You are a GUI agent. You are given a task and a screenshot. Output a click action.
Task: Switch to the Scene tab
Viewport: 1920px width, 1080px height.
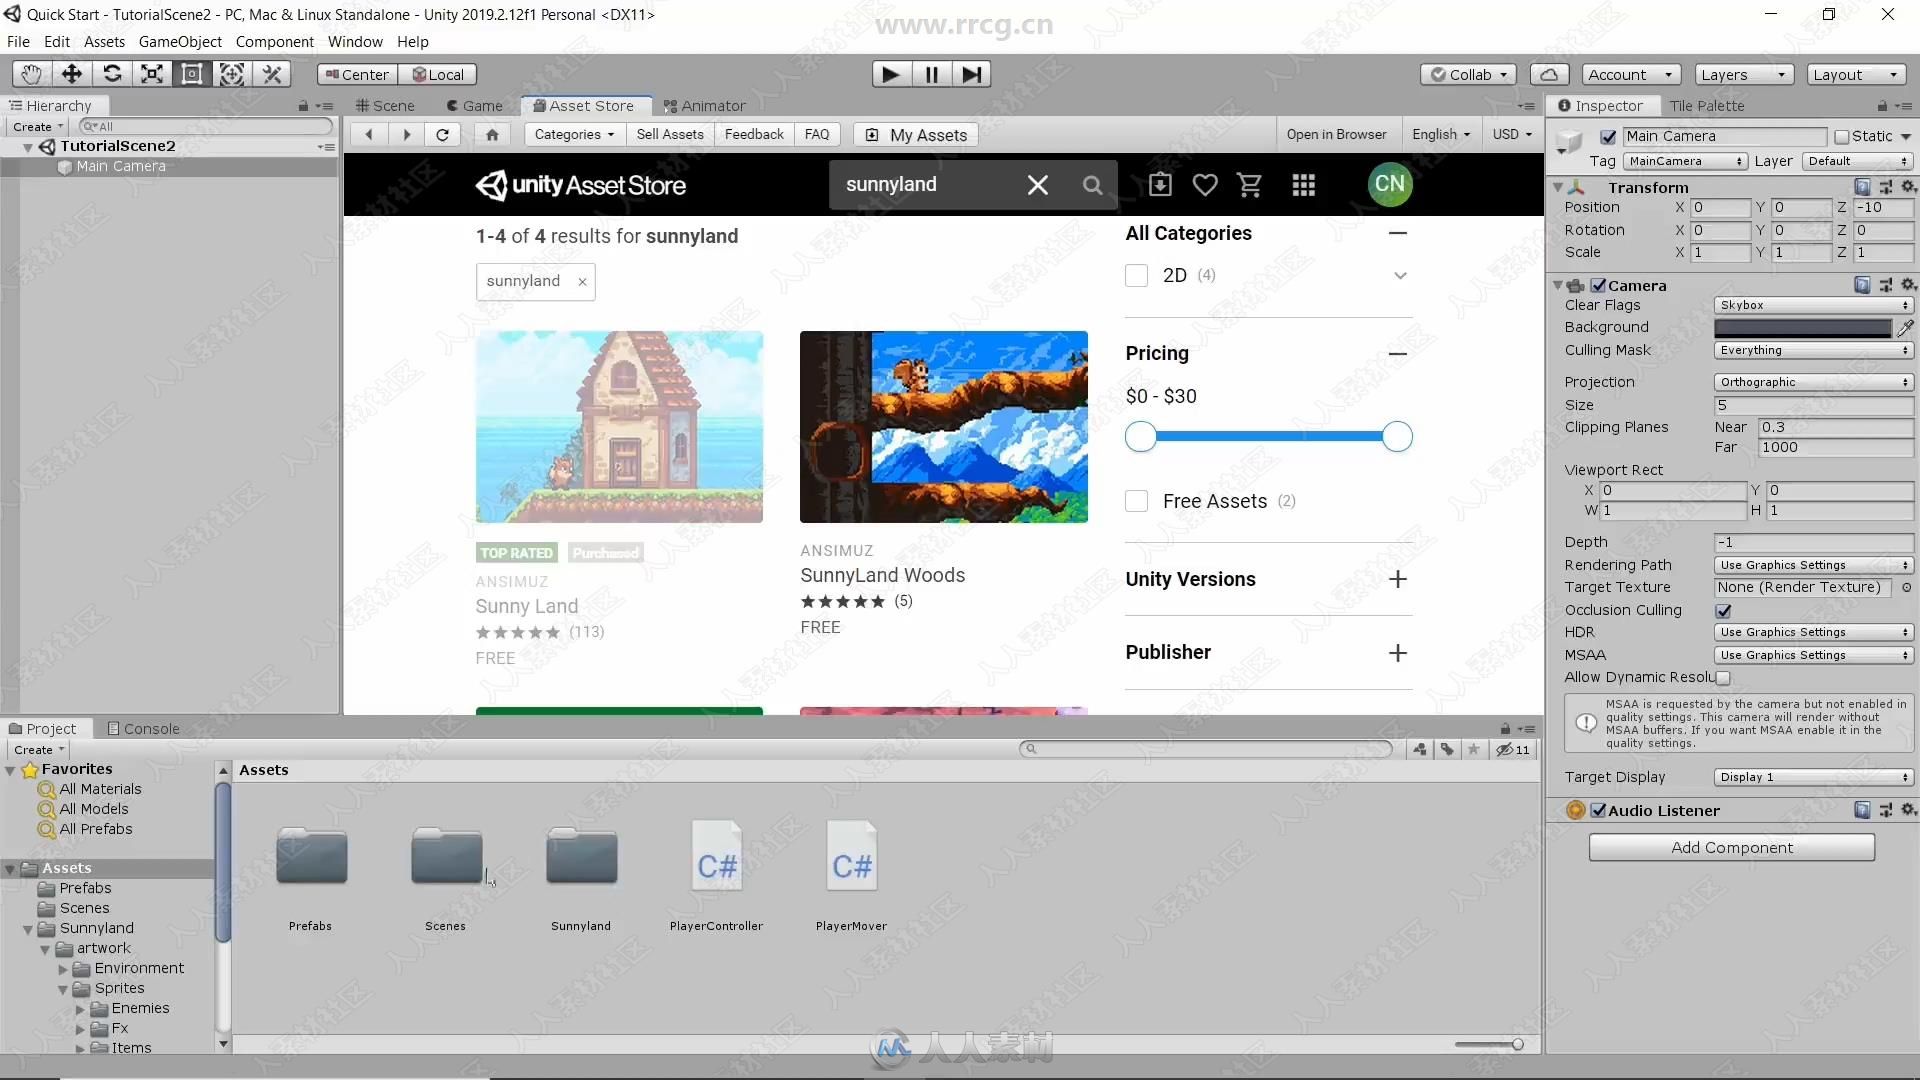(x=385, y=106)
